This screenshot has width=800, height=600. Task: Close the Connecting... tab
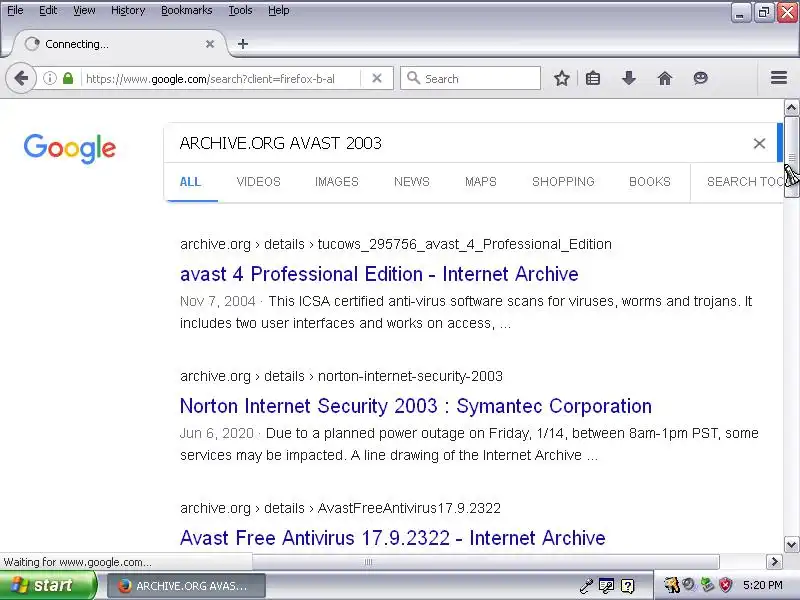click(x=210, y=44)
